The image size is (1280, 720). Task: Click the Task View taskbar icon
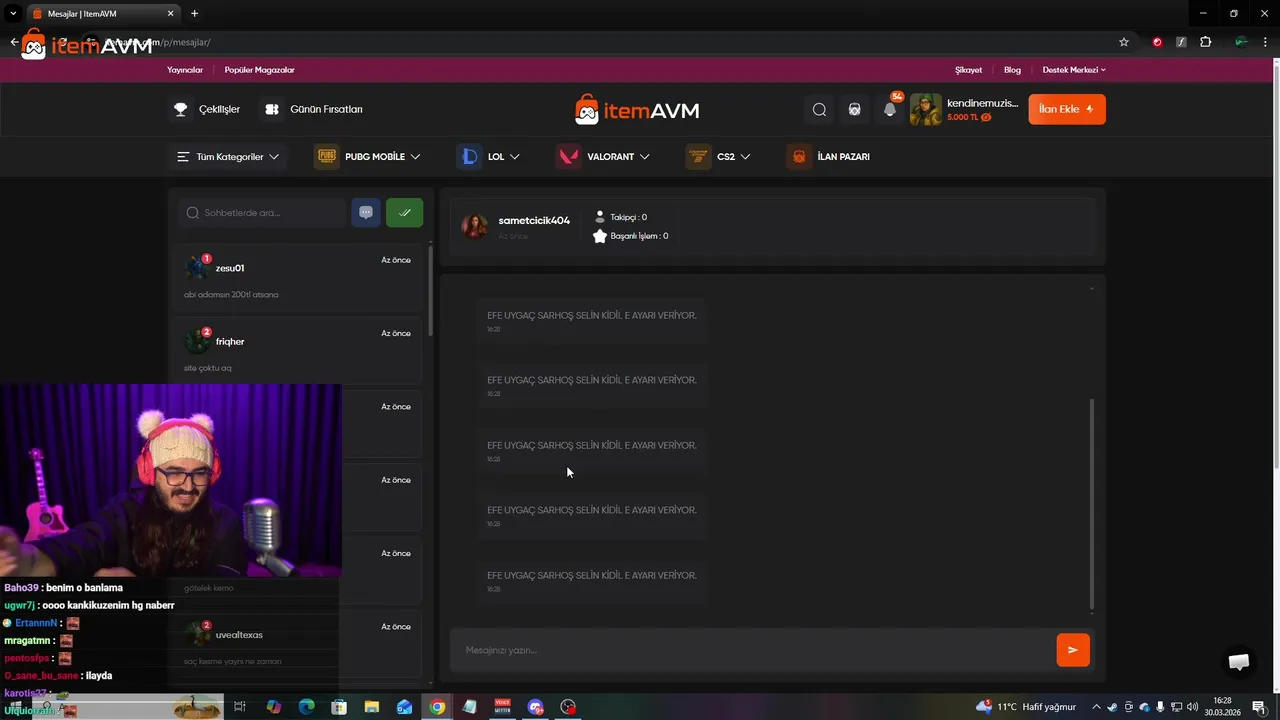tap(240, 707)
